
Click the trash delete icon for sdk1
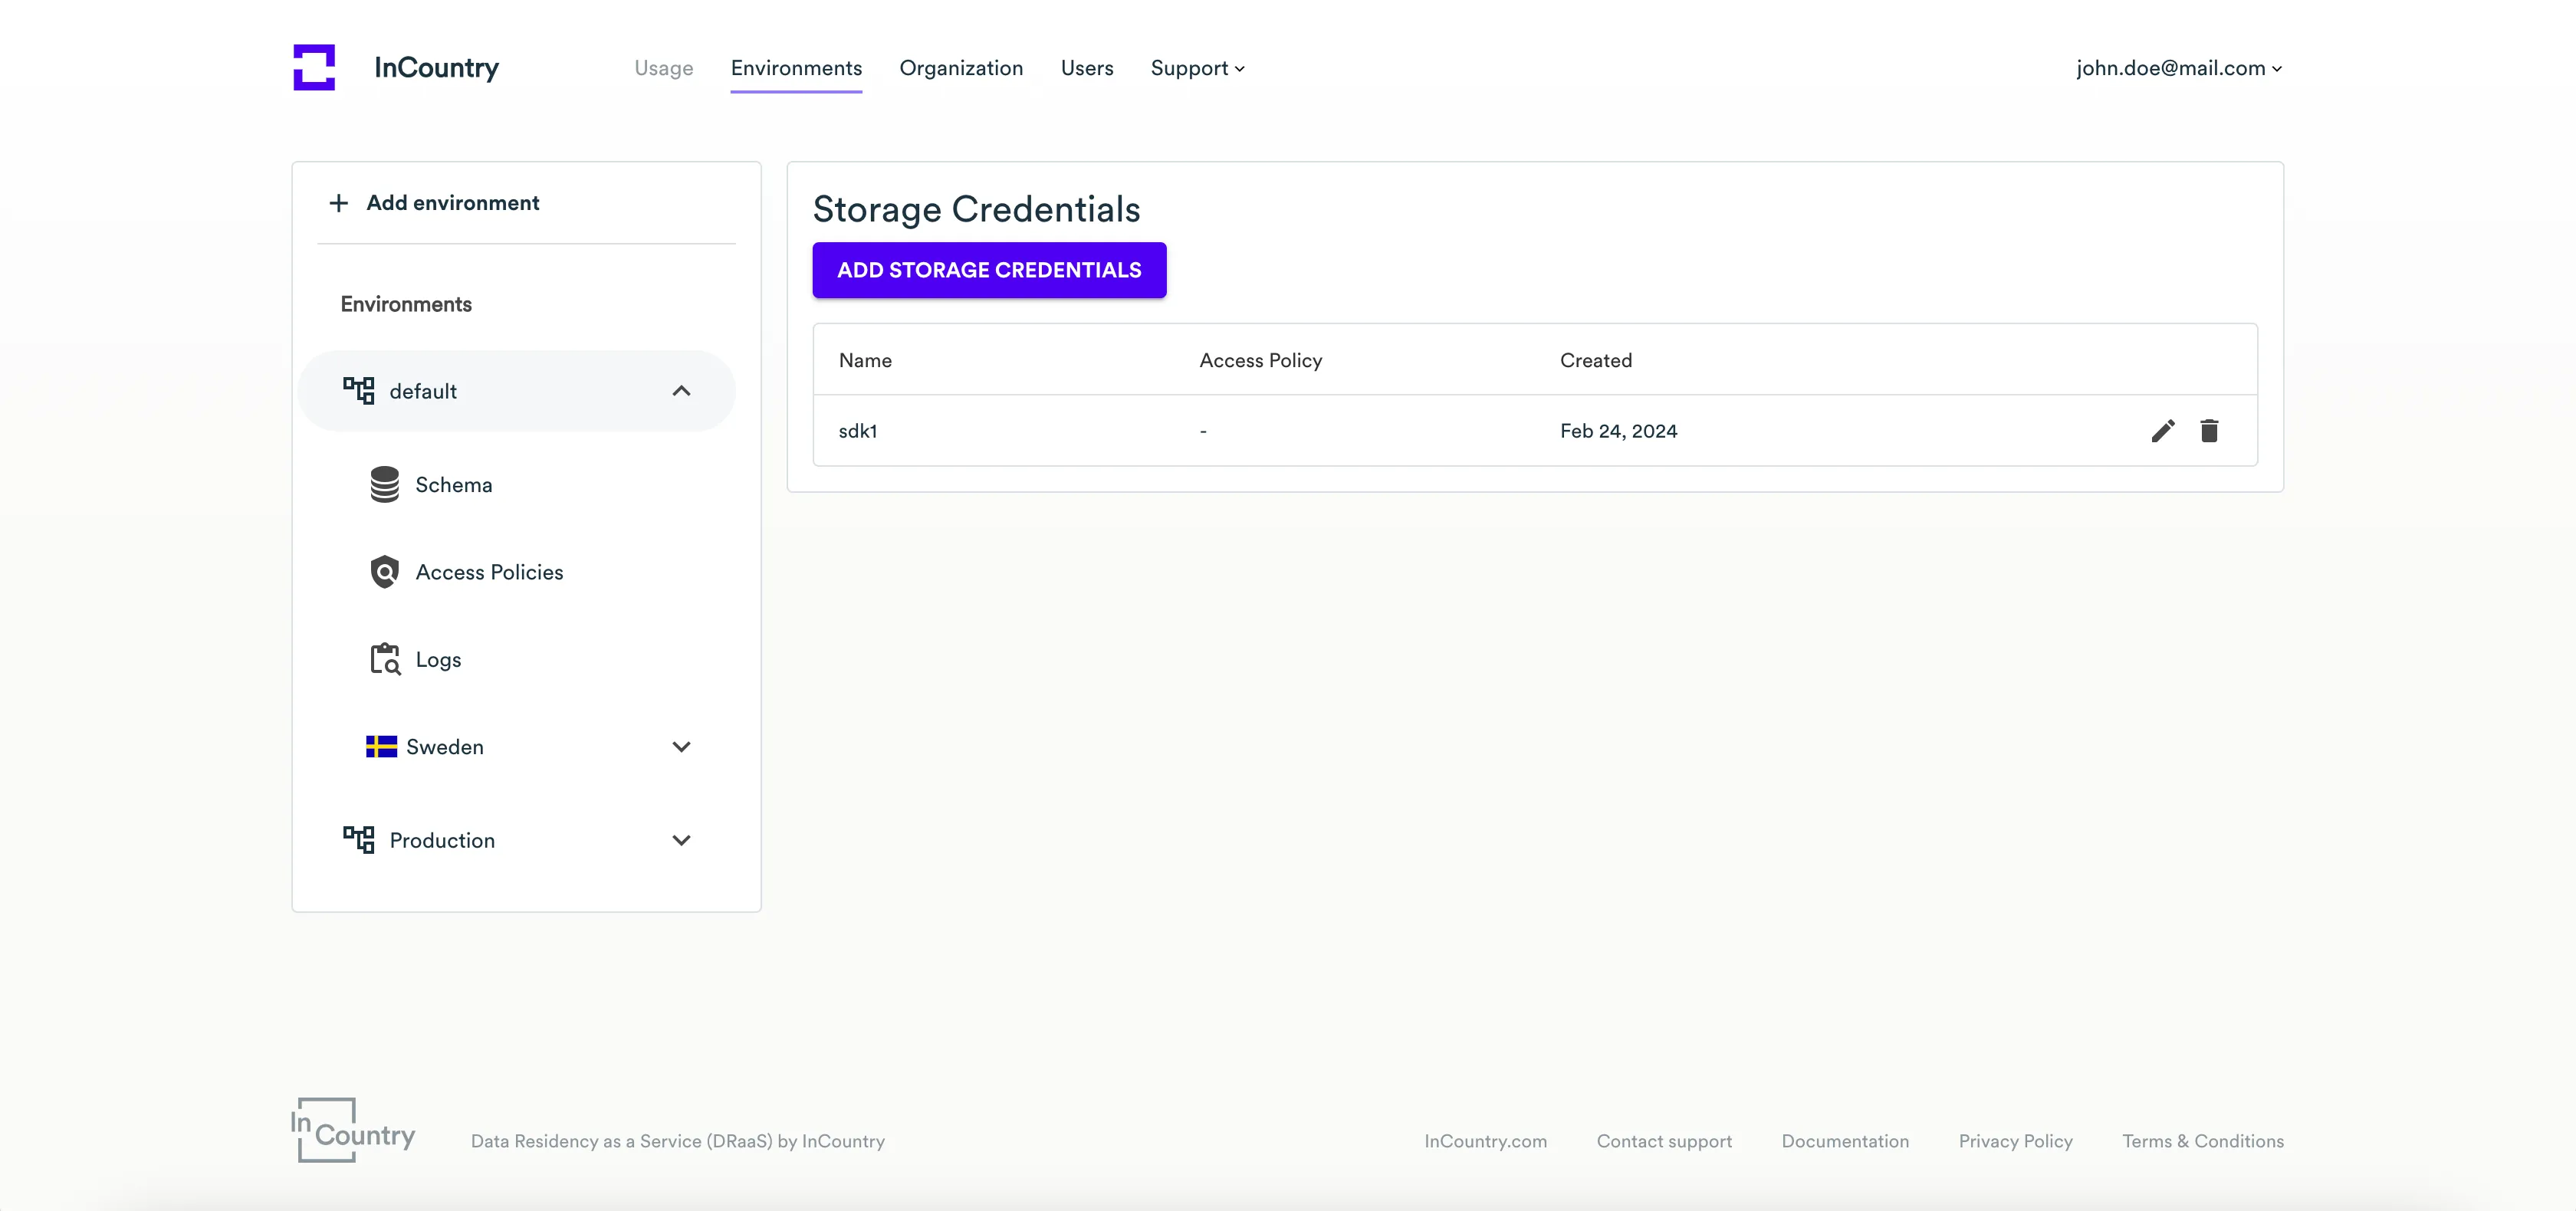pyautogui.click(x=2209, y=431)
